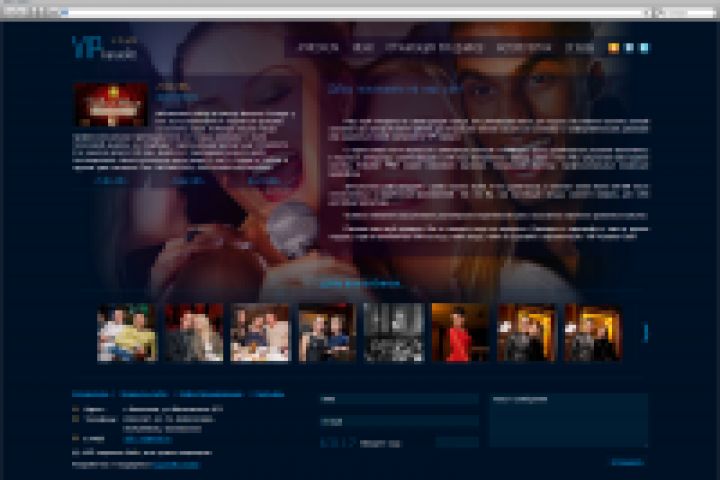The image size is (720, 480).
Task: Click the first blue link below the event text
Action: point(110,181)
